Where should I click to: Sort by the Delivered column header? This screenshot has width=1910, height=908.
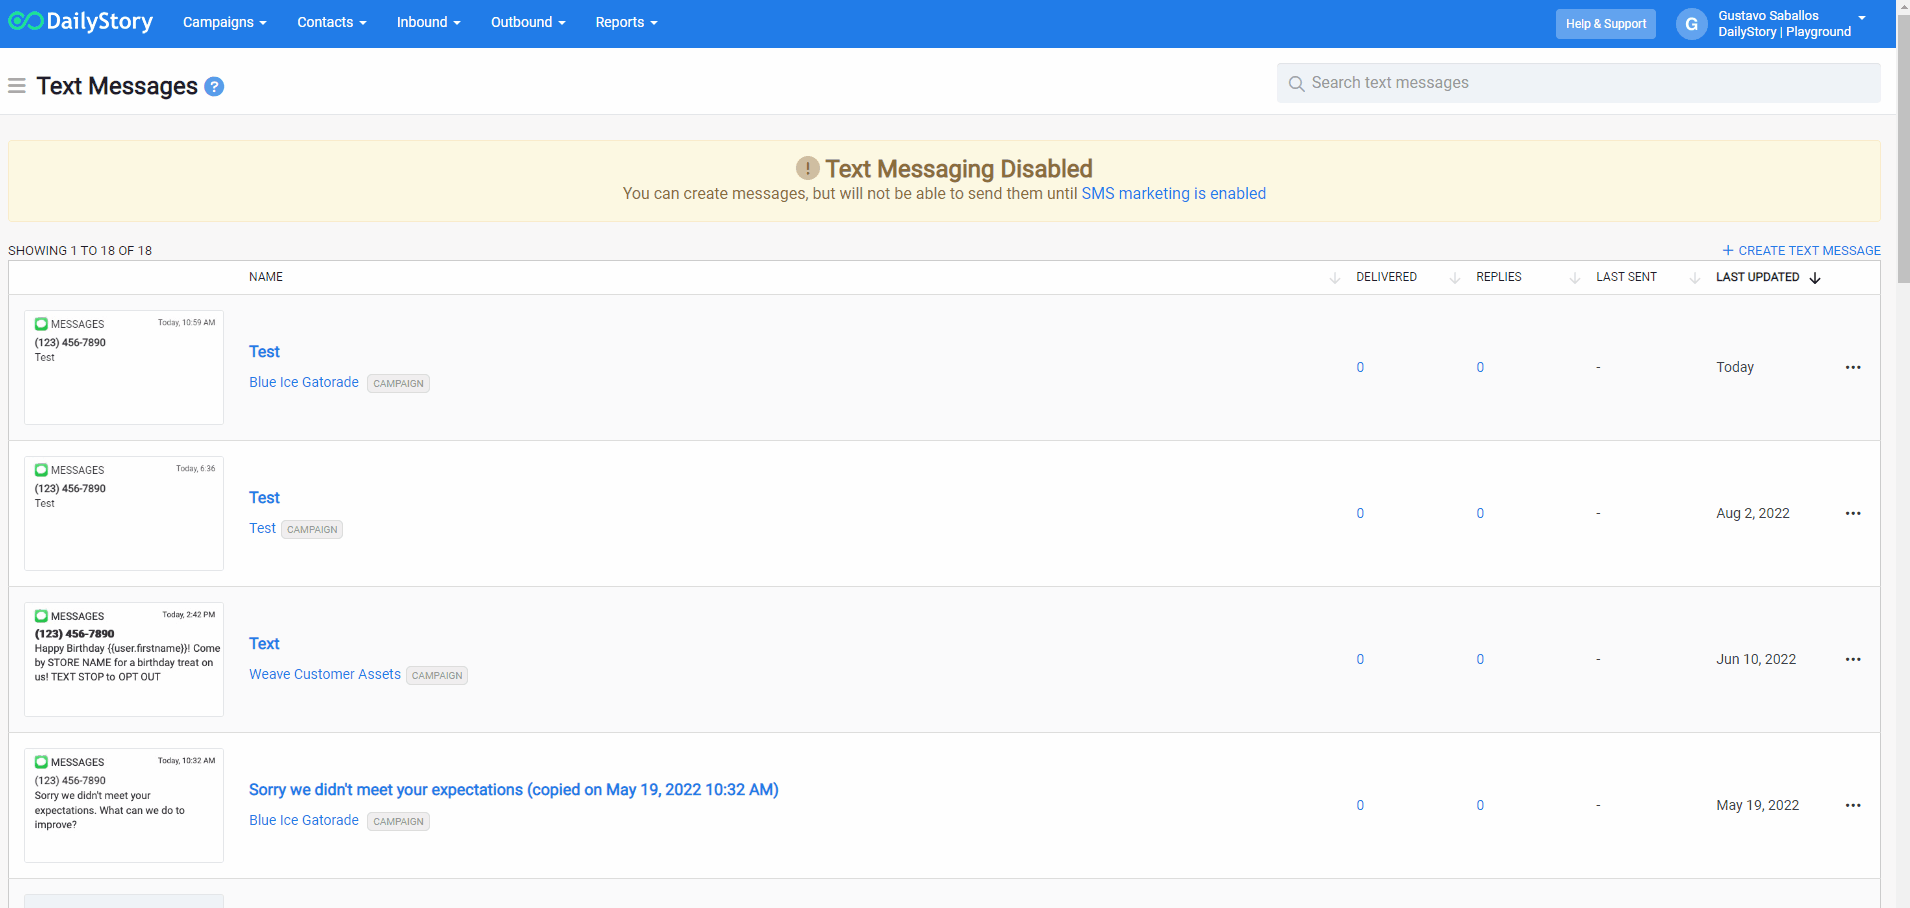coord(1386,277)
